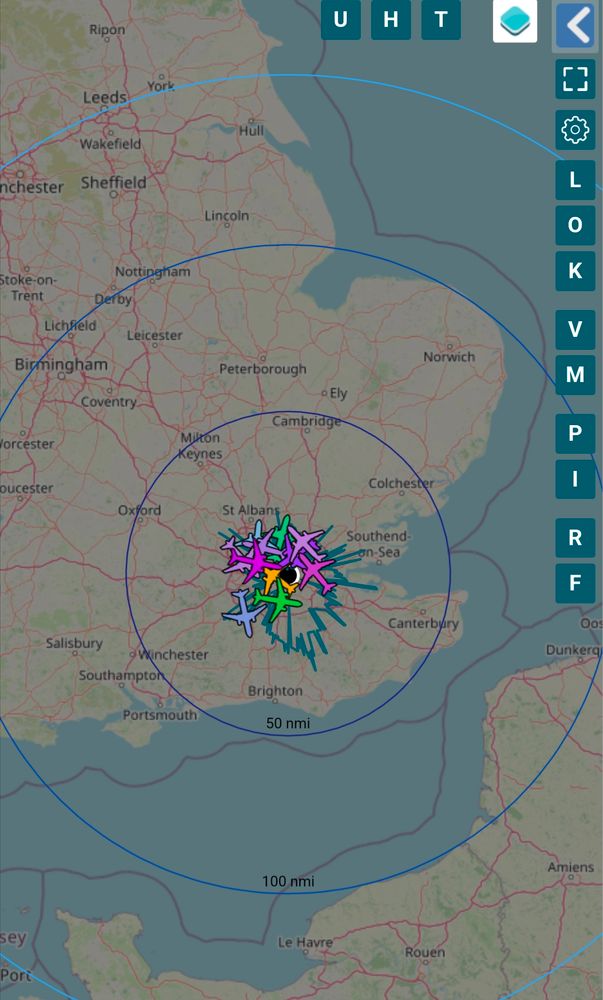Select the teal-green aircraft at top

(280, 531)
